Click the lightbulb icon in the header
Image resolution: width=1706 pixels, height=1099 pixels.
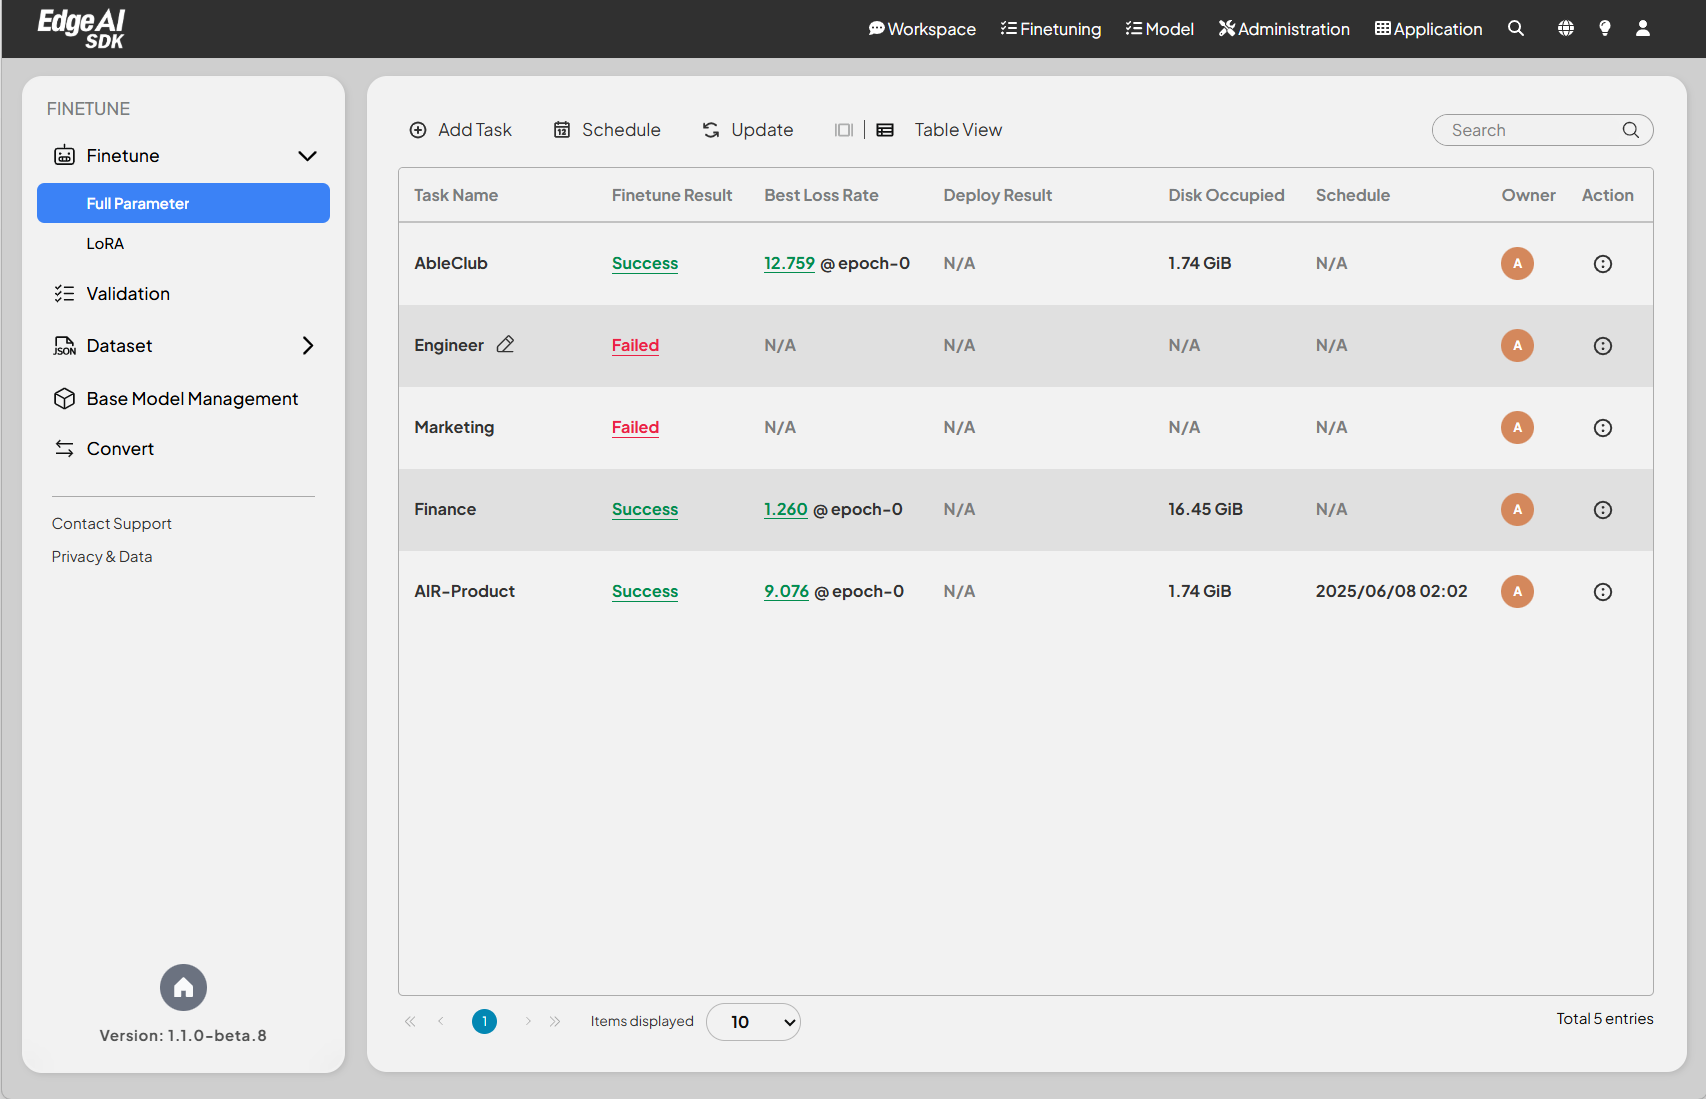(1604, 29)
